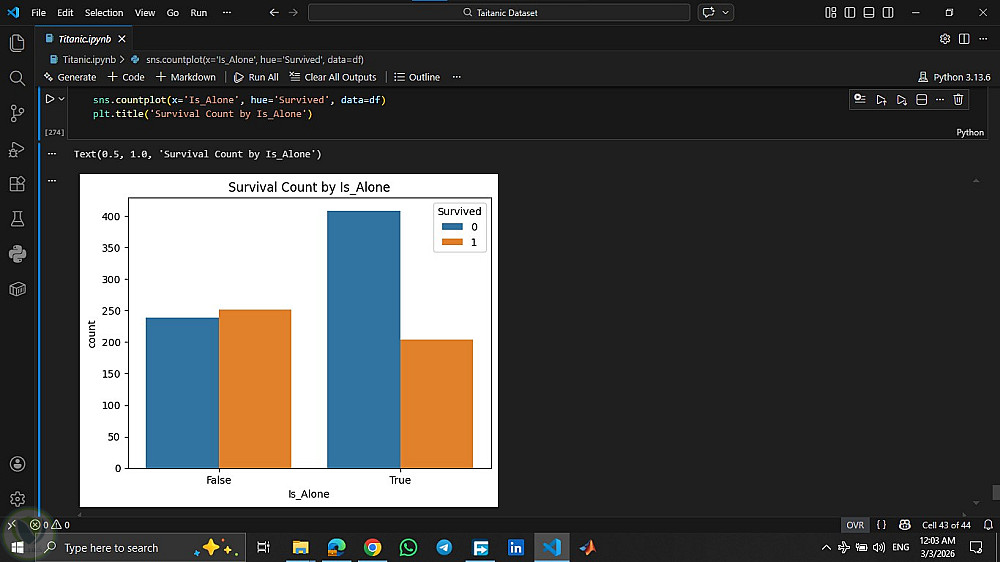
Task: Run cells above from cell toolbar
Action: click(881, 100)
